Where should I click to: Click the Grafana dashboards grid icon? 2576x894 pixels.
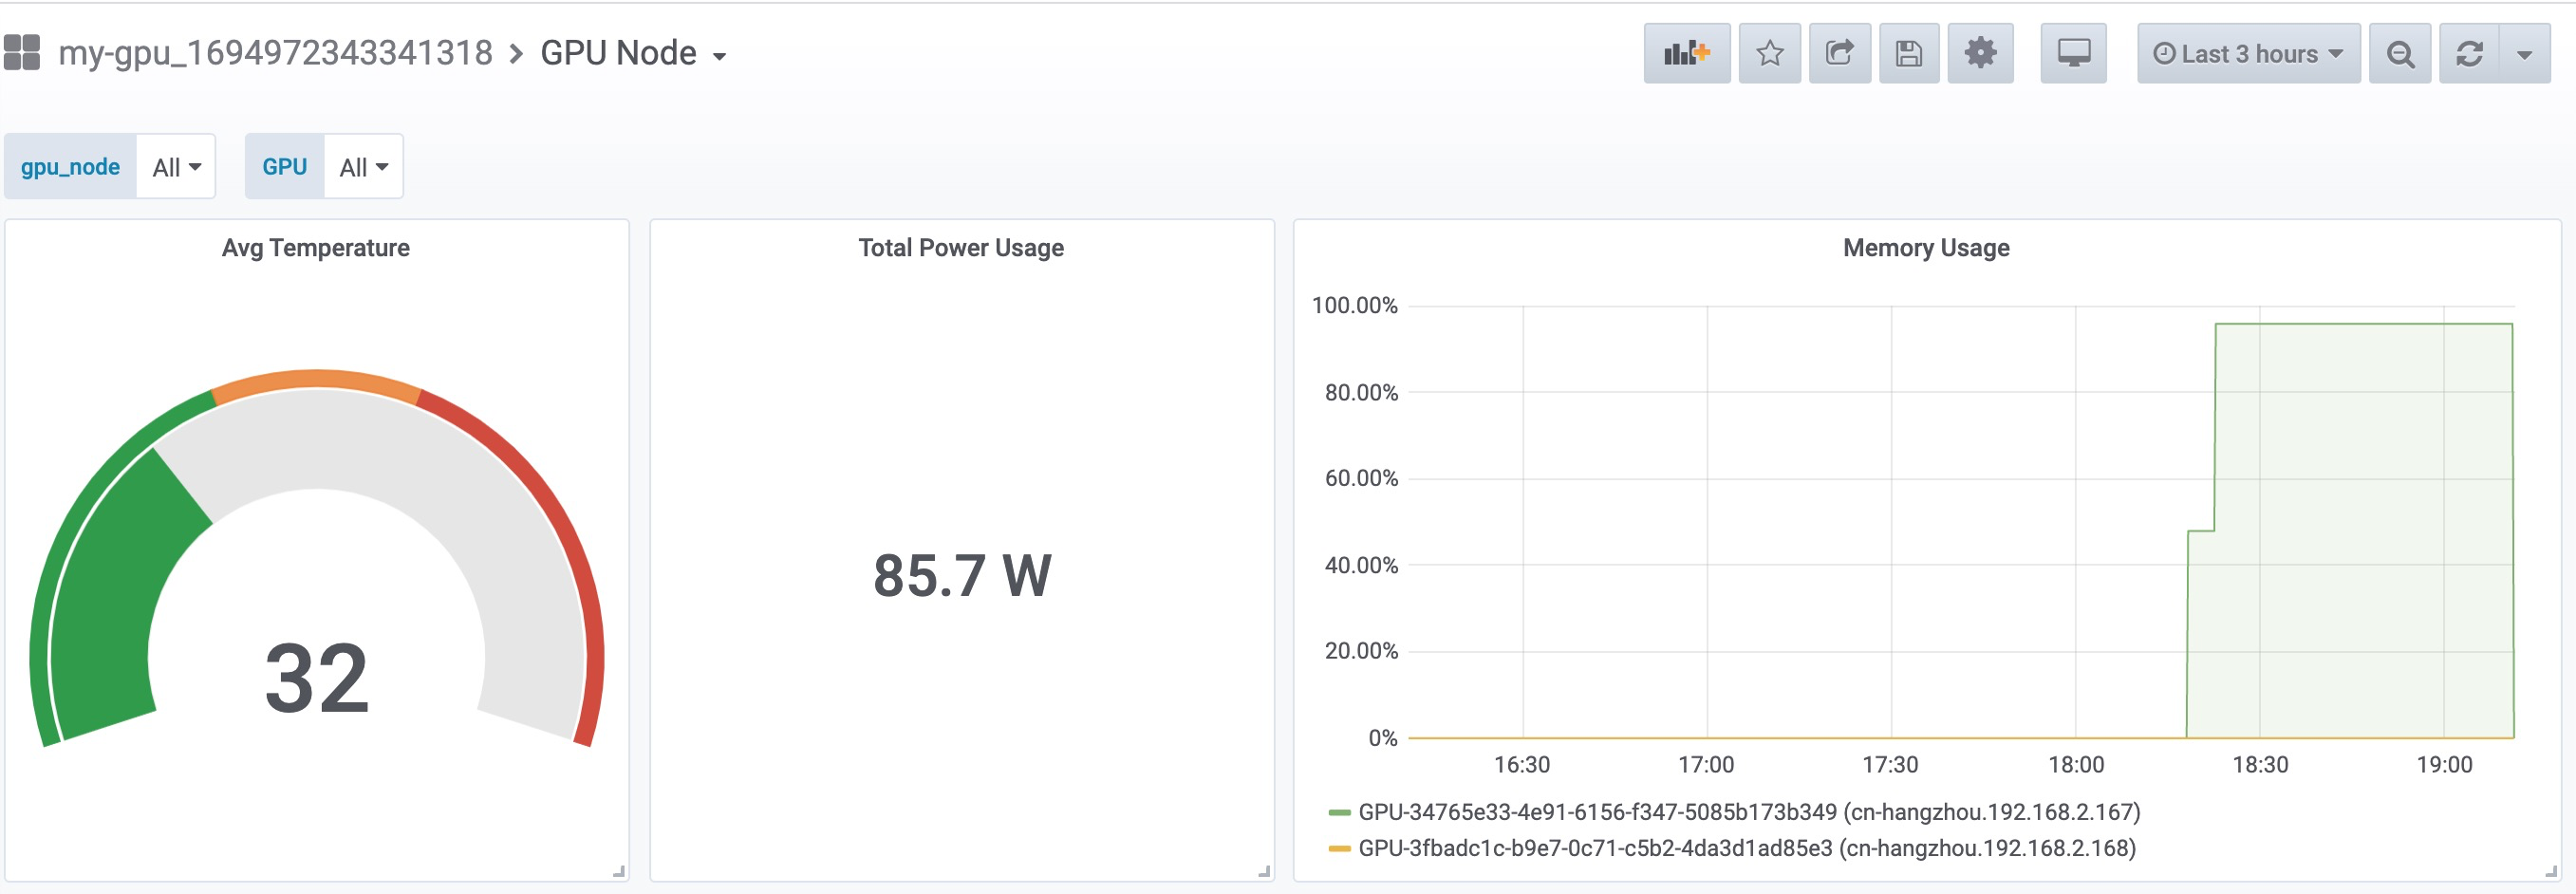tap(21, 53)
